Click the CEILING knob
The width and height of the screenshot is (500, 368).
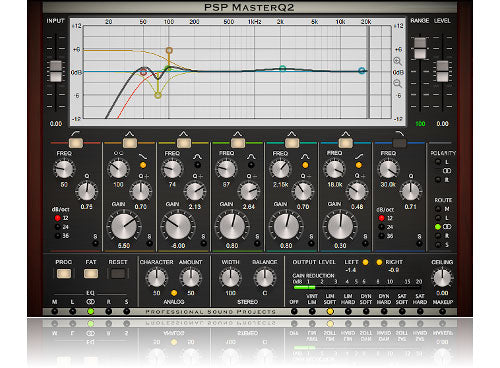(x=442, y=278)
